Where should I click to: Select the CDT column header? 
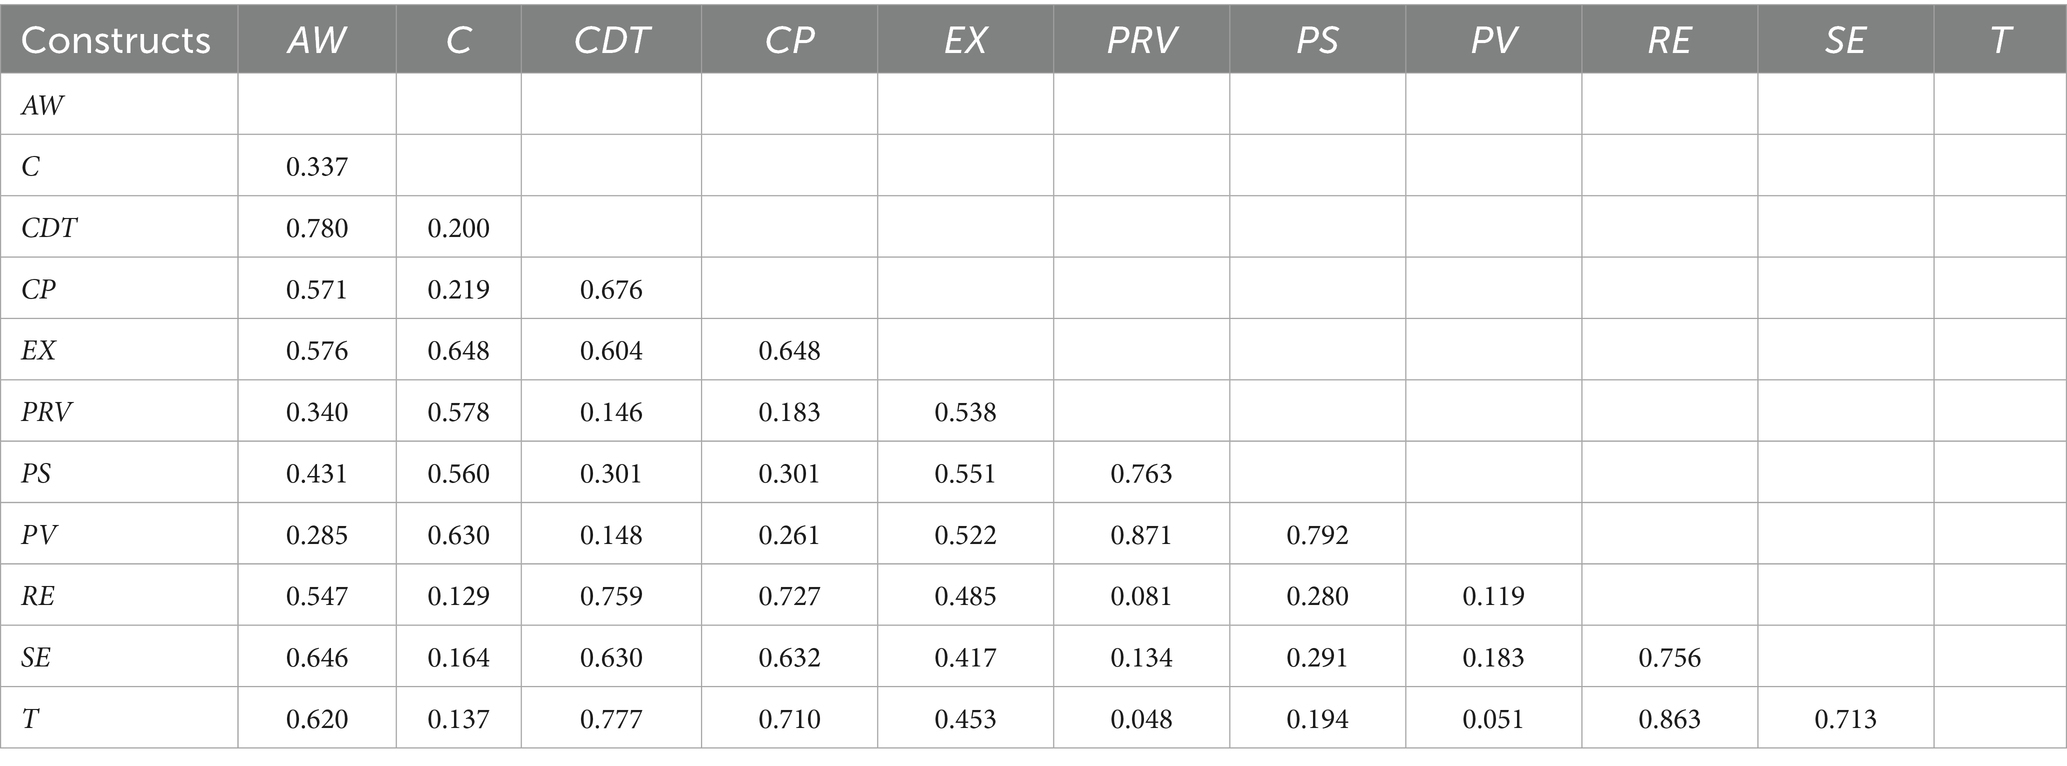611,40
